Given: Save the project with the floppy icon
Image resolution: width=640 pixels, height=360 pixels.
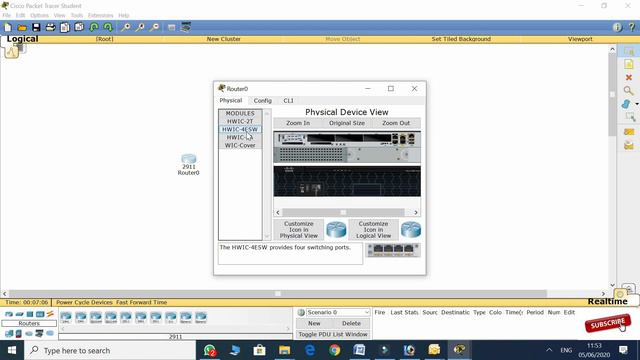Looking at the screenshot, I should coord(36,27).
